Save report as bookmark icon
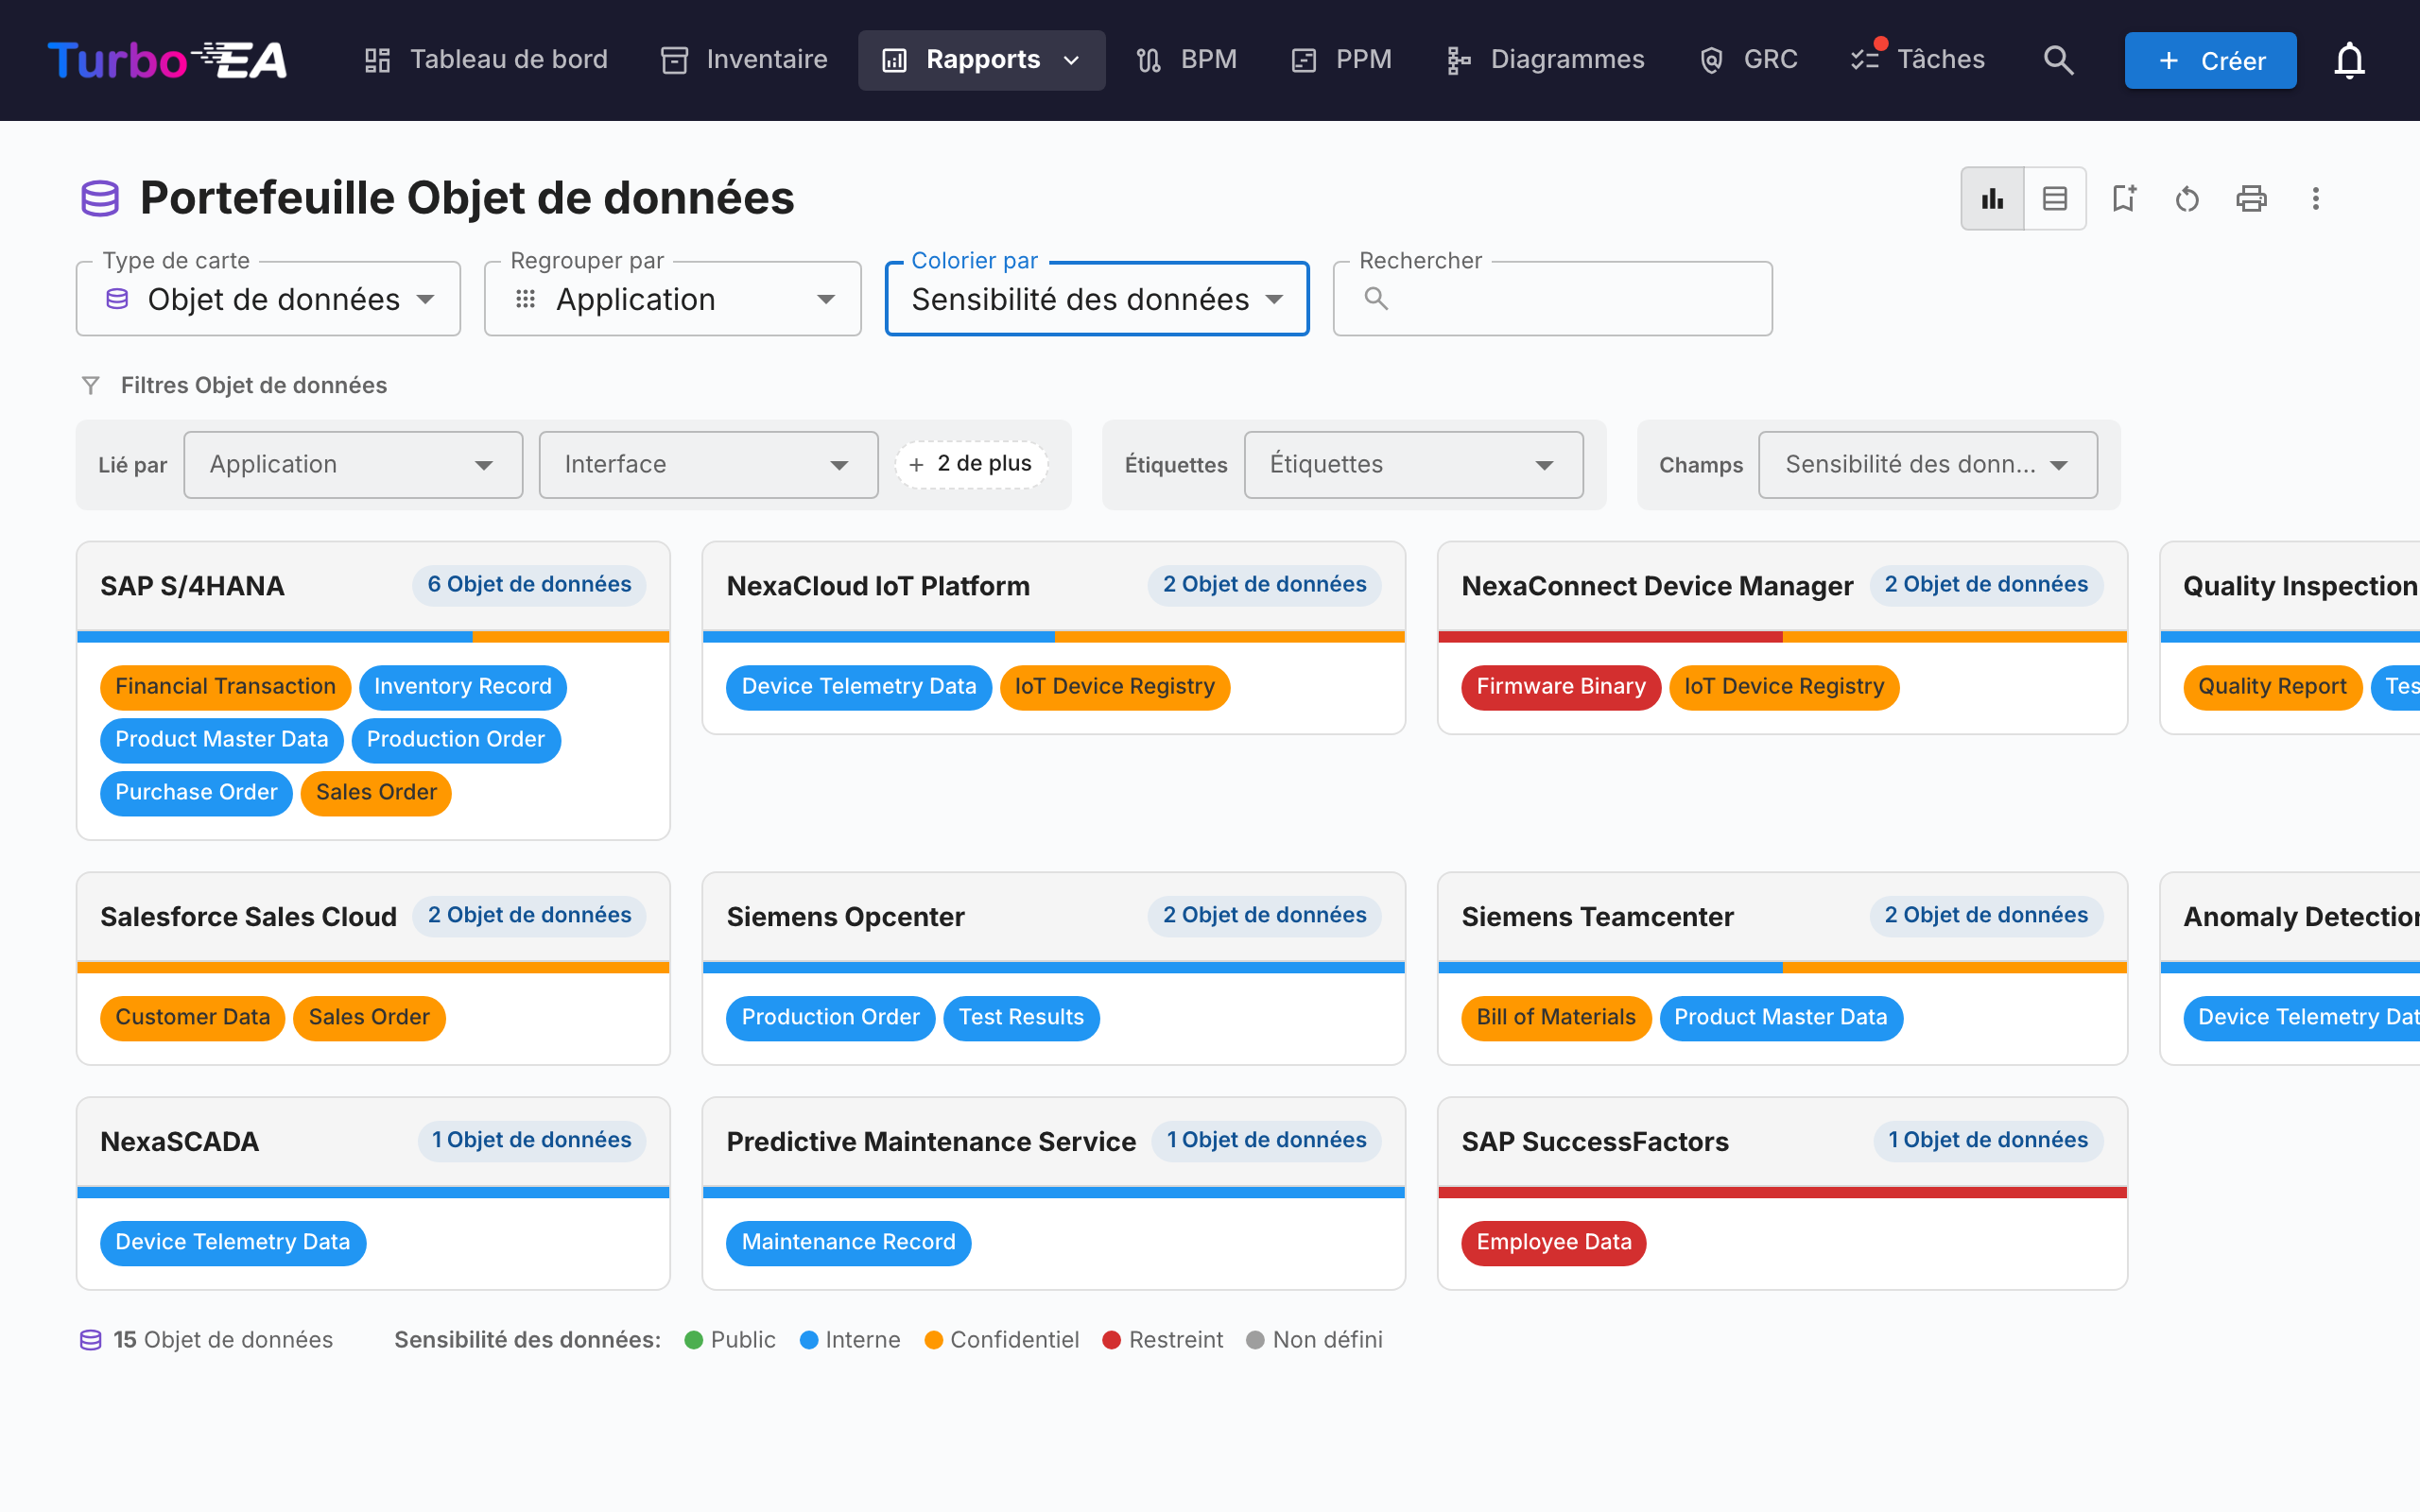This screenshot has width=2420, height=1512. pos(2123,199)
